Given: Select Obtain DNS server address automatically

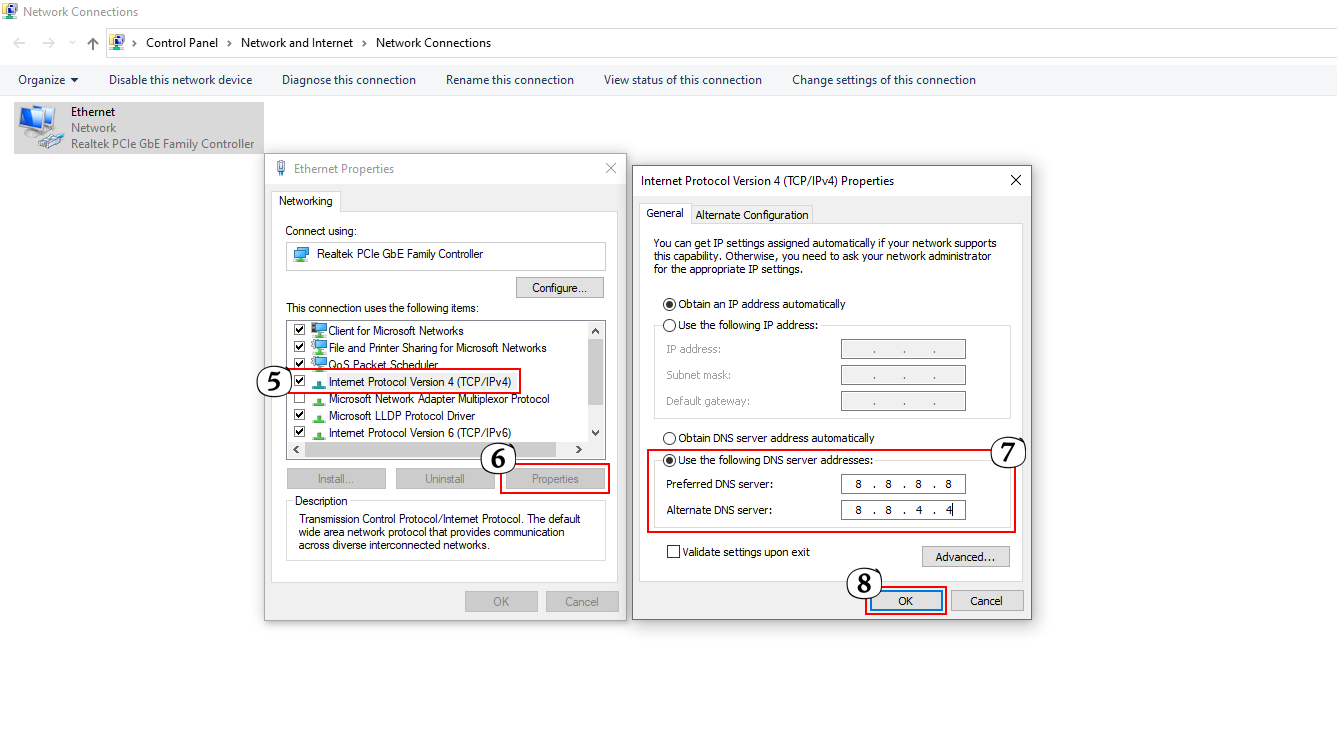Looking at the screenshot, I should tap(670, 438).
